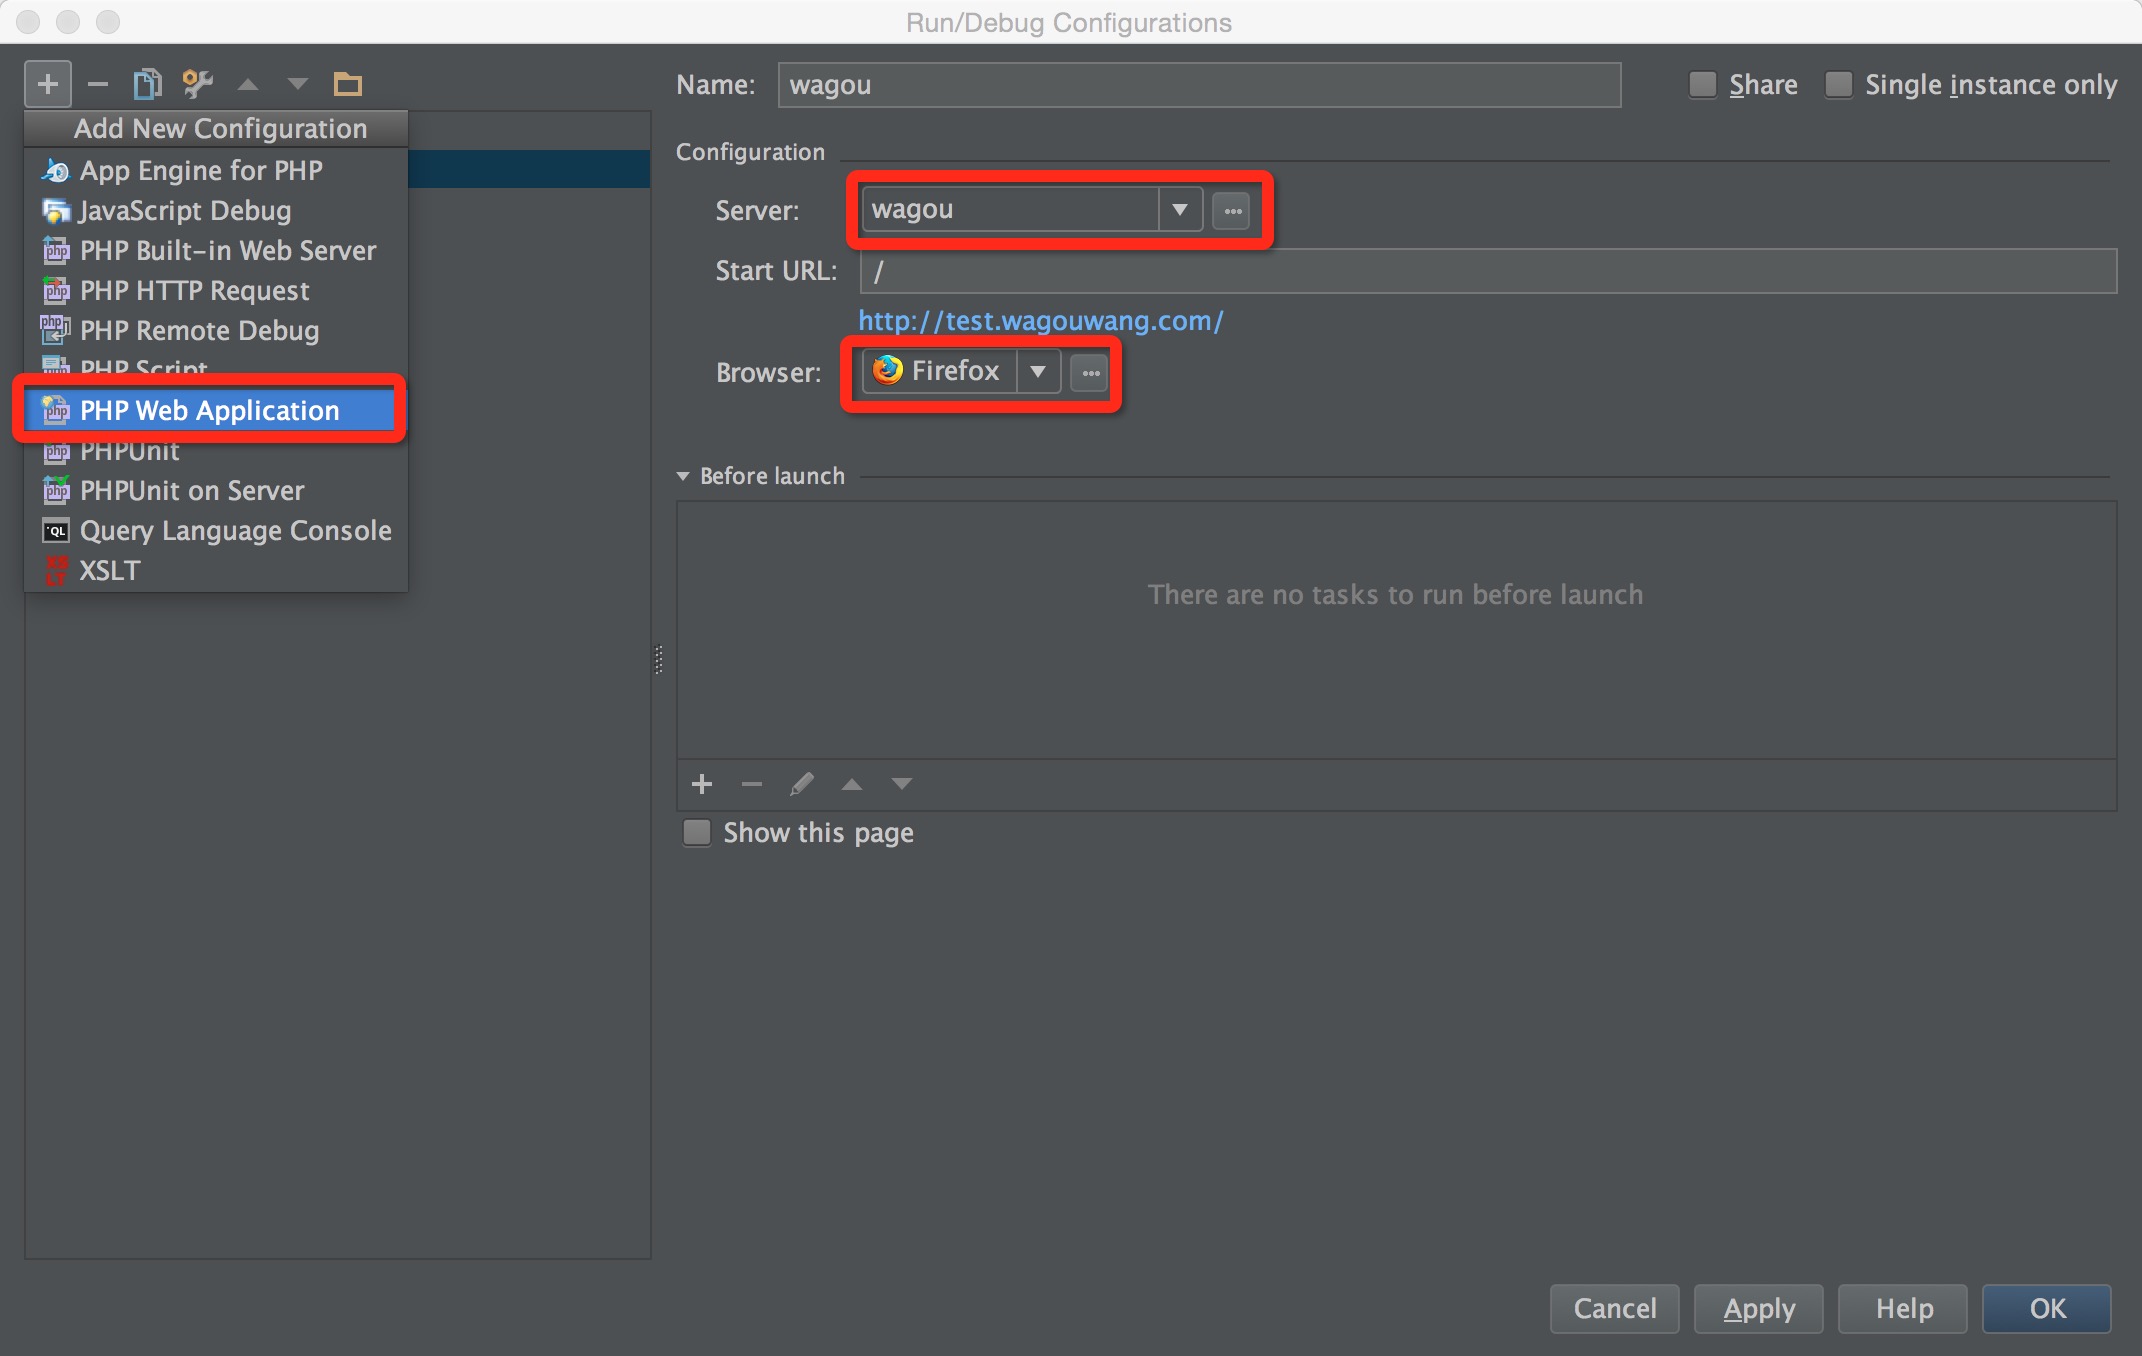Image resolution: width=2142 pixels, height=1356 pixels.
Task: Open Edit Defaults wrench icon
Action: point(197,85)
